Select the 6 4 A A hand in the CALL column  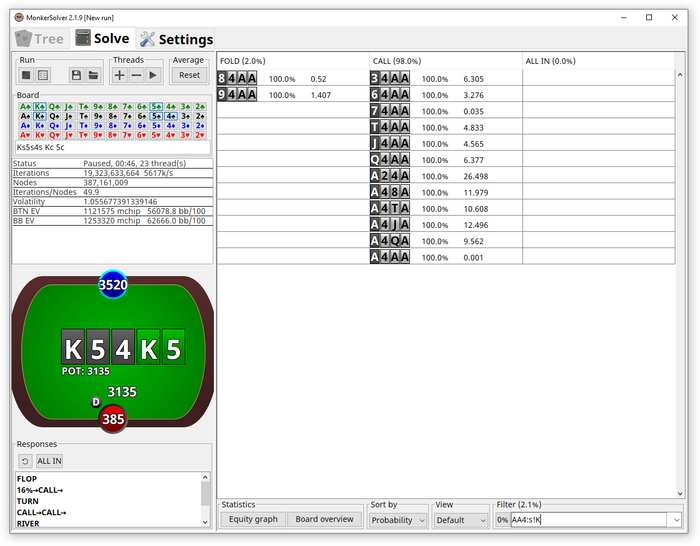click(390, 95)
